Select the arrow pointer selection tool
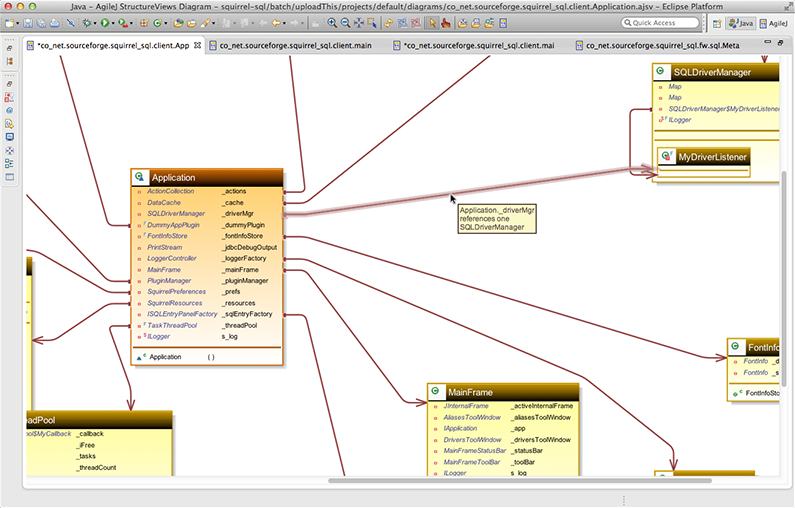795x508 pixels. coord(432,23)
